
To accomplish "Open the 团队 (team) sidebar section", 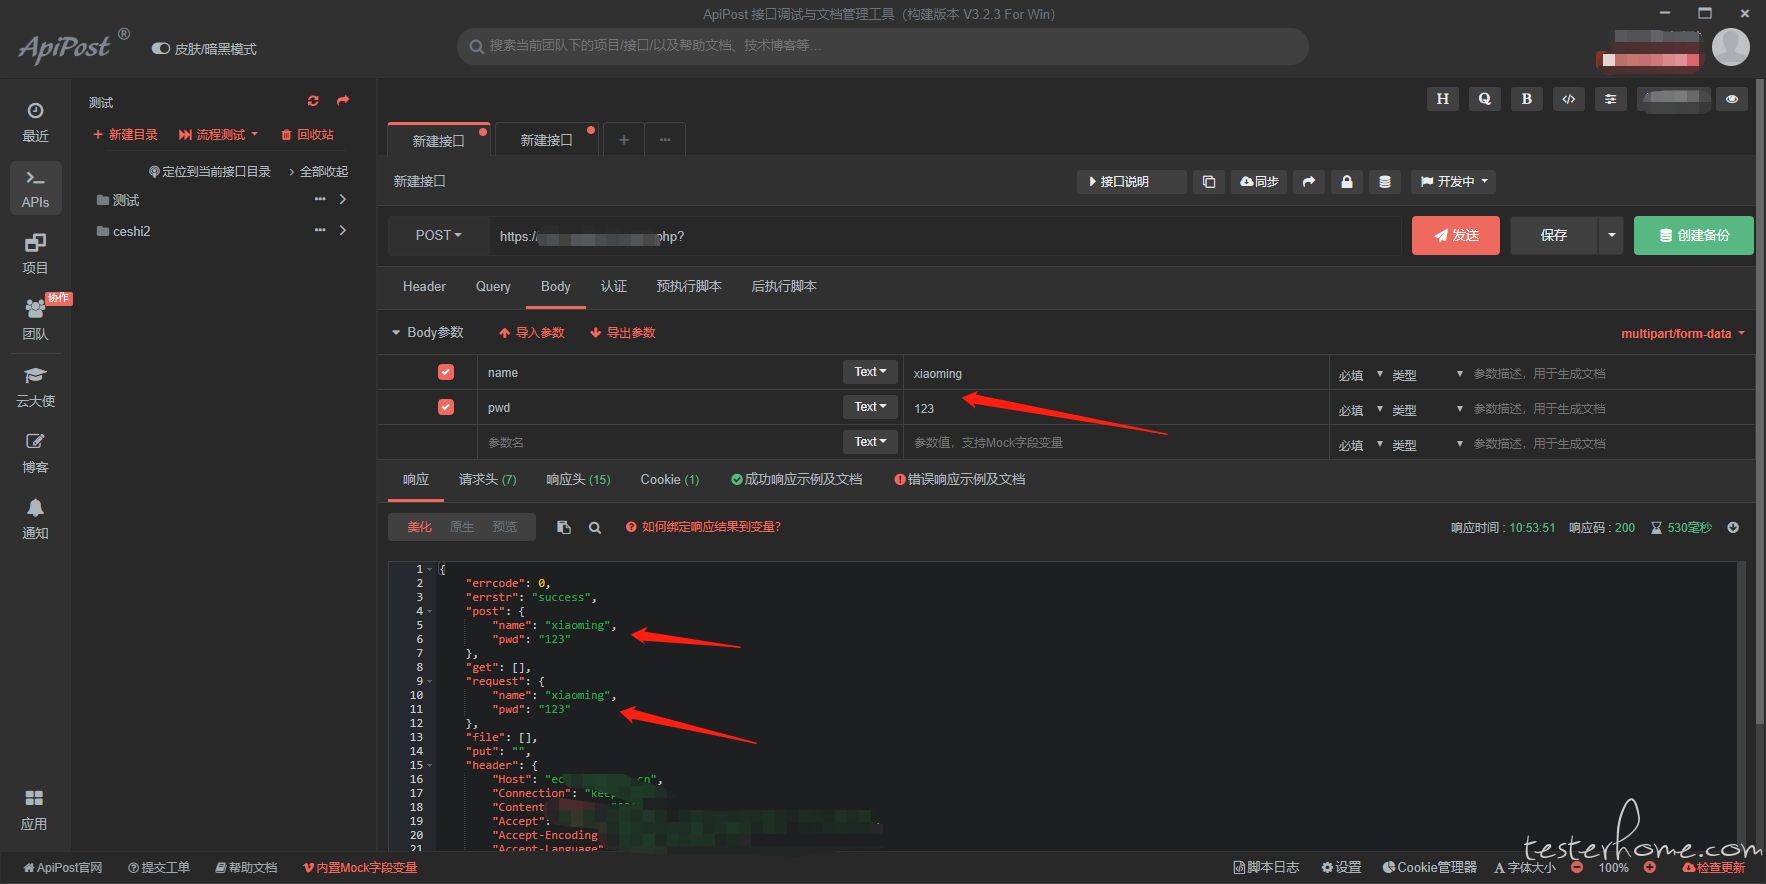I will coord(35,320).
